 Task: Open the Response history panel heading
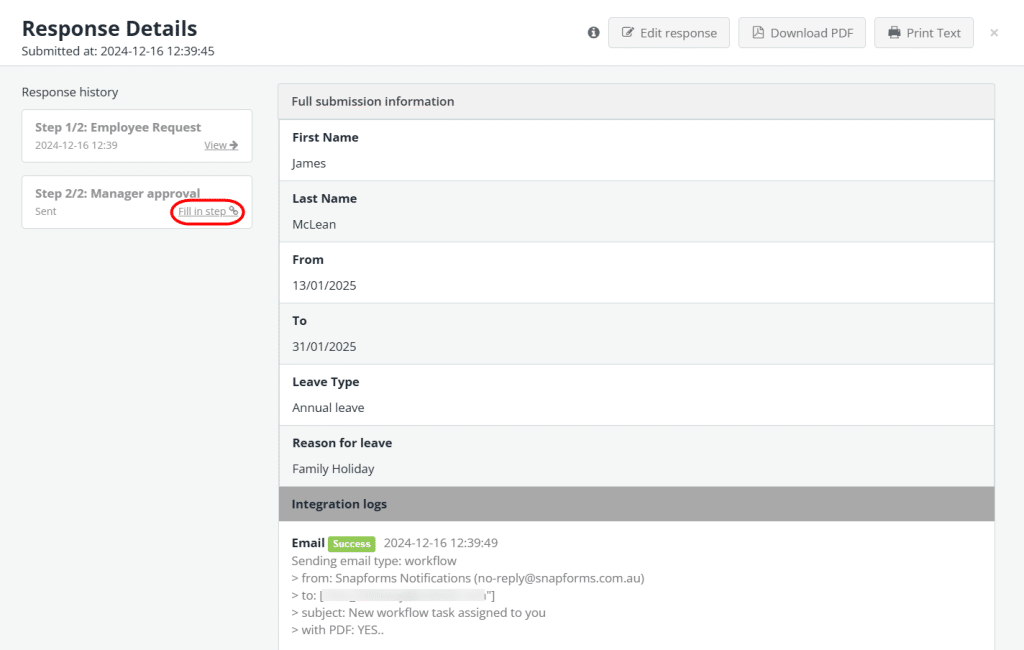(x=70, y=92)
